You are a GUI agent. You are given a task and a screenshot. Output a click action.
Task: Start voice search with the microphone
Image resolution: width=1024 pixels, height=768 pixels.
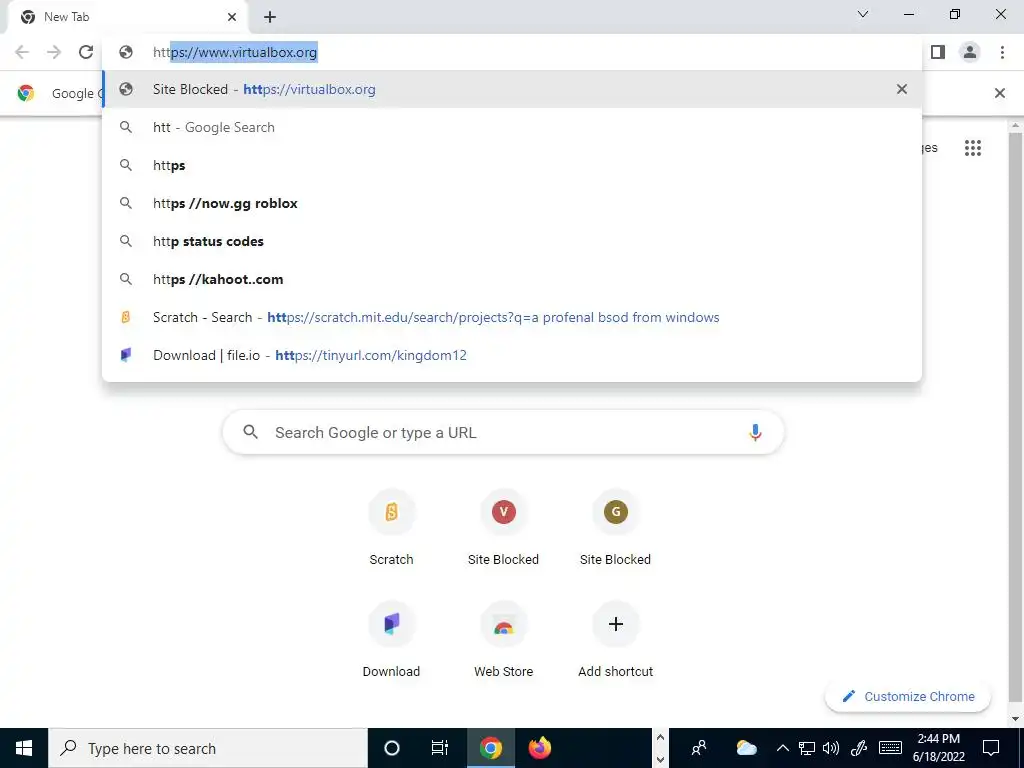point(755,432)
